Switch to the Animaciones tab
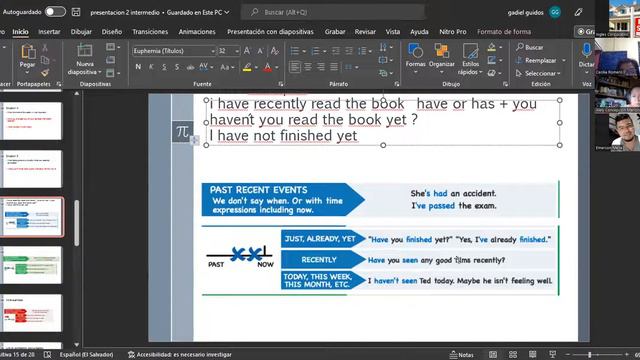The width and height of the screenshot is (640, 360). (197, 31)
